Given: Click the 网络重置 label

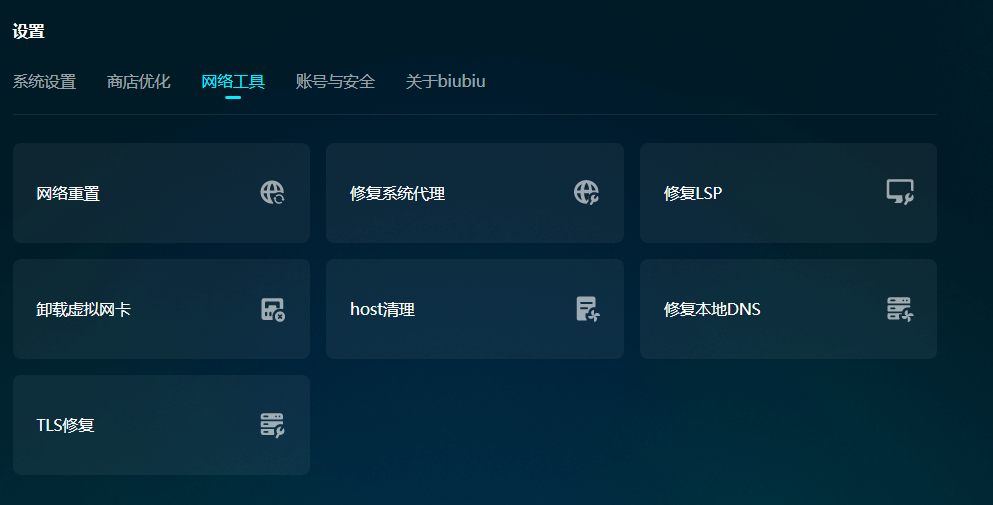Looking at the screenshot, I should [x=68, y=193].
